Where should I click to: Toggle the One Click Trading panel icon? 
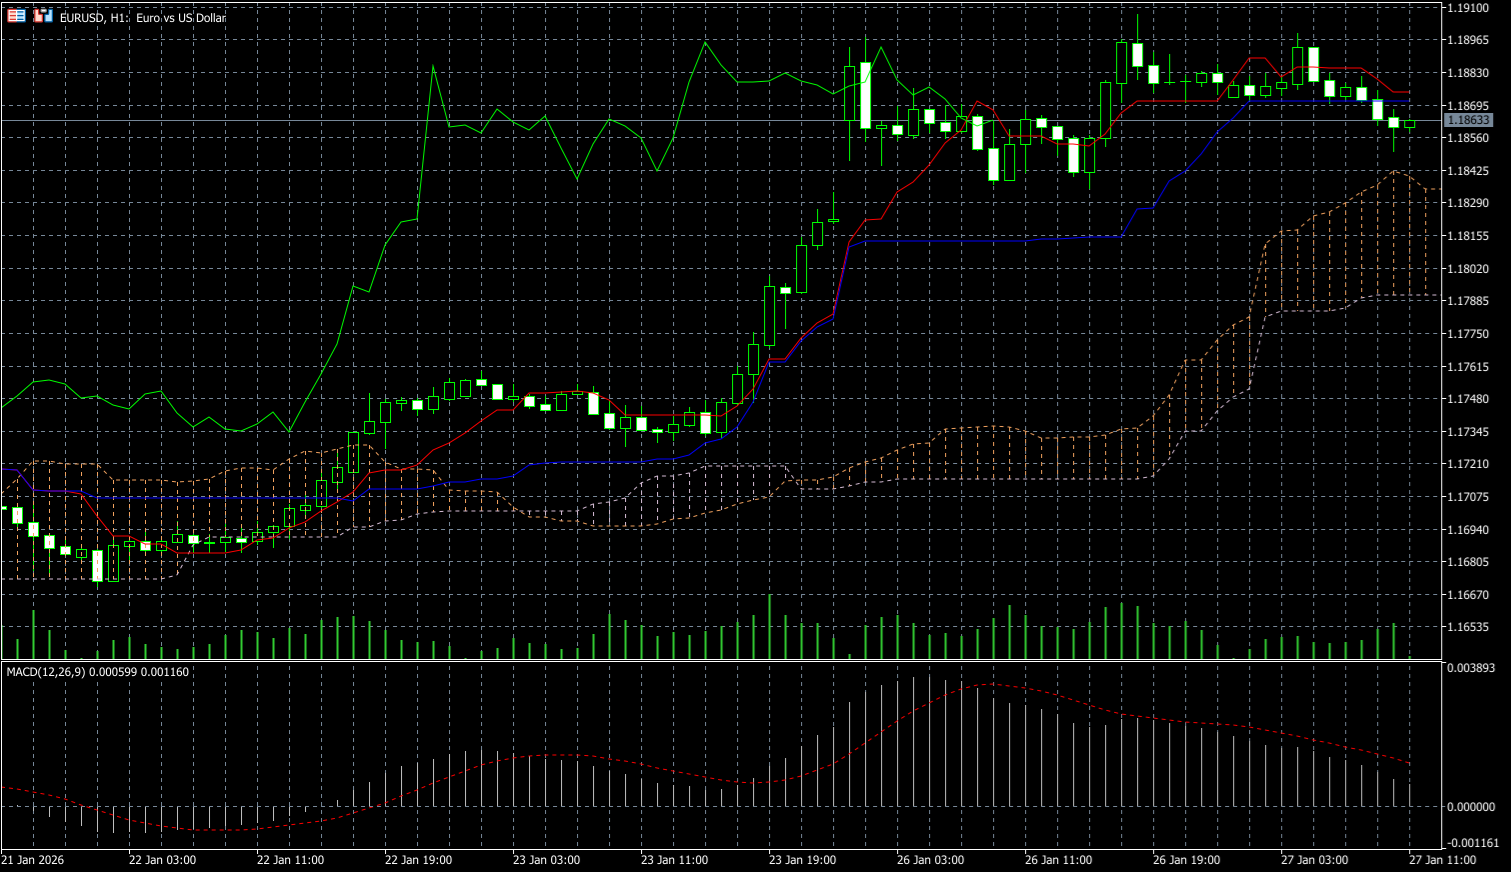(43, 16)
